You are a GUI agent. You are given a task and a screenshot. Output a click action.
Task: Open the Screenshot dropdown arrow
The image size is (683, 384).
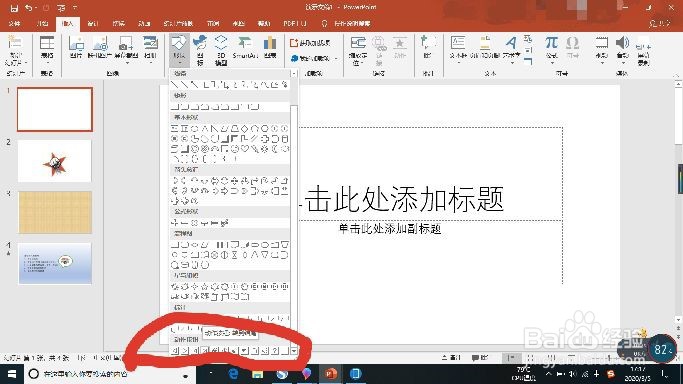click(127, 63)
